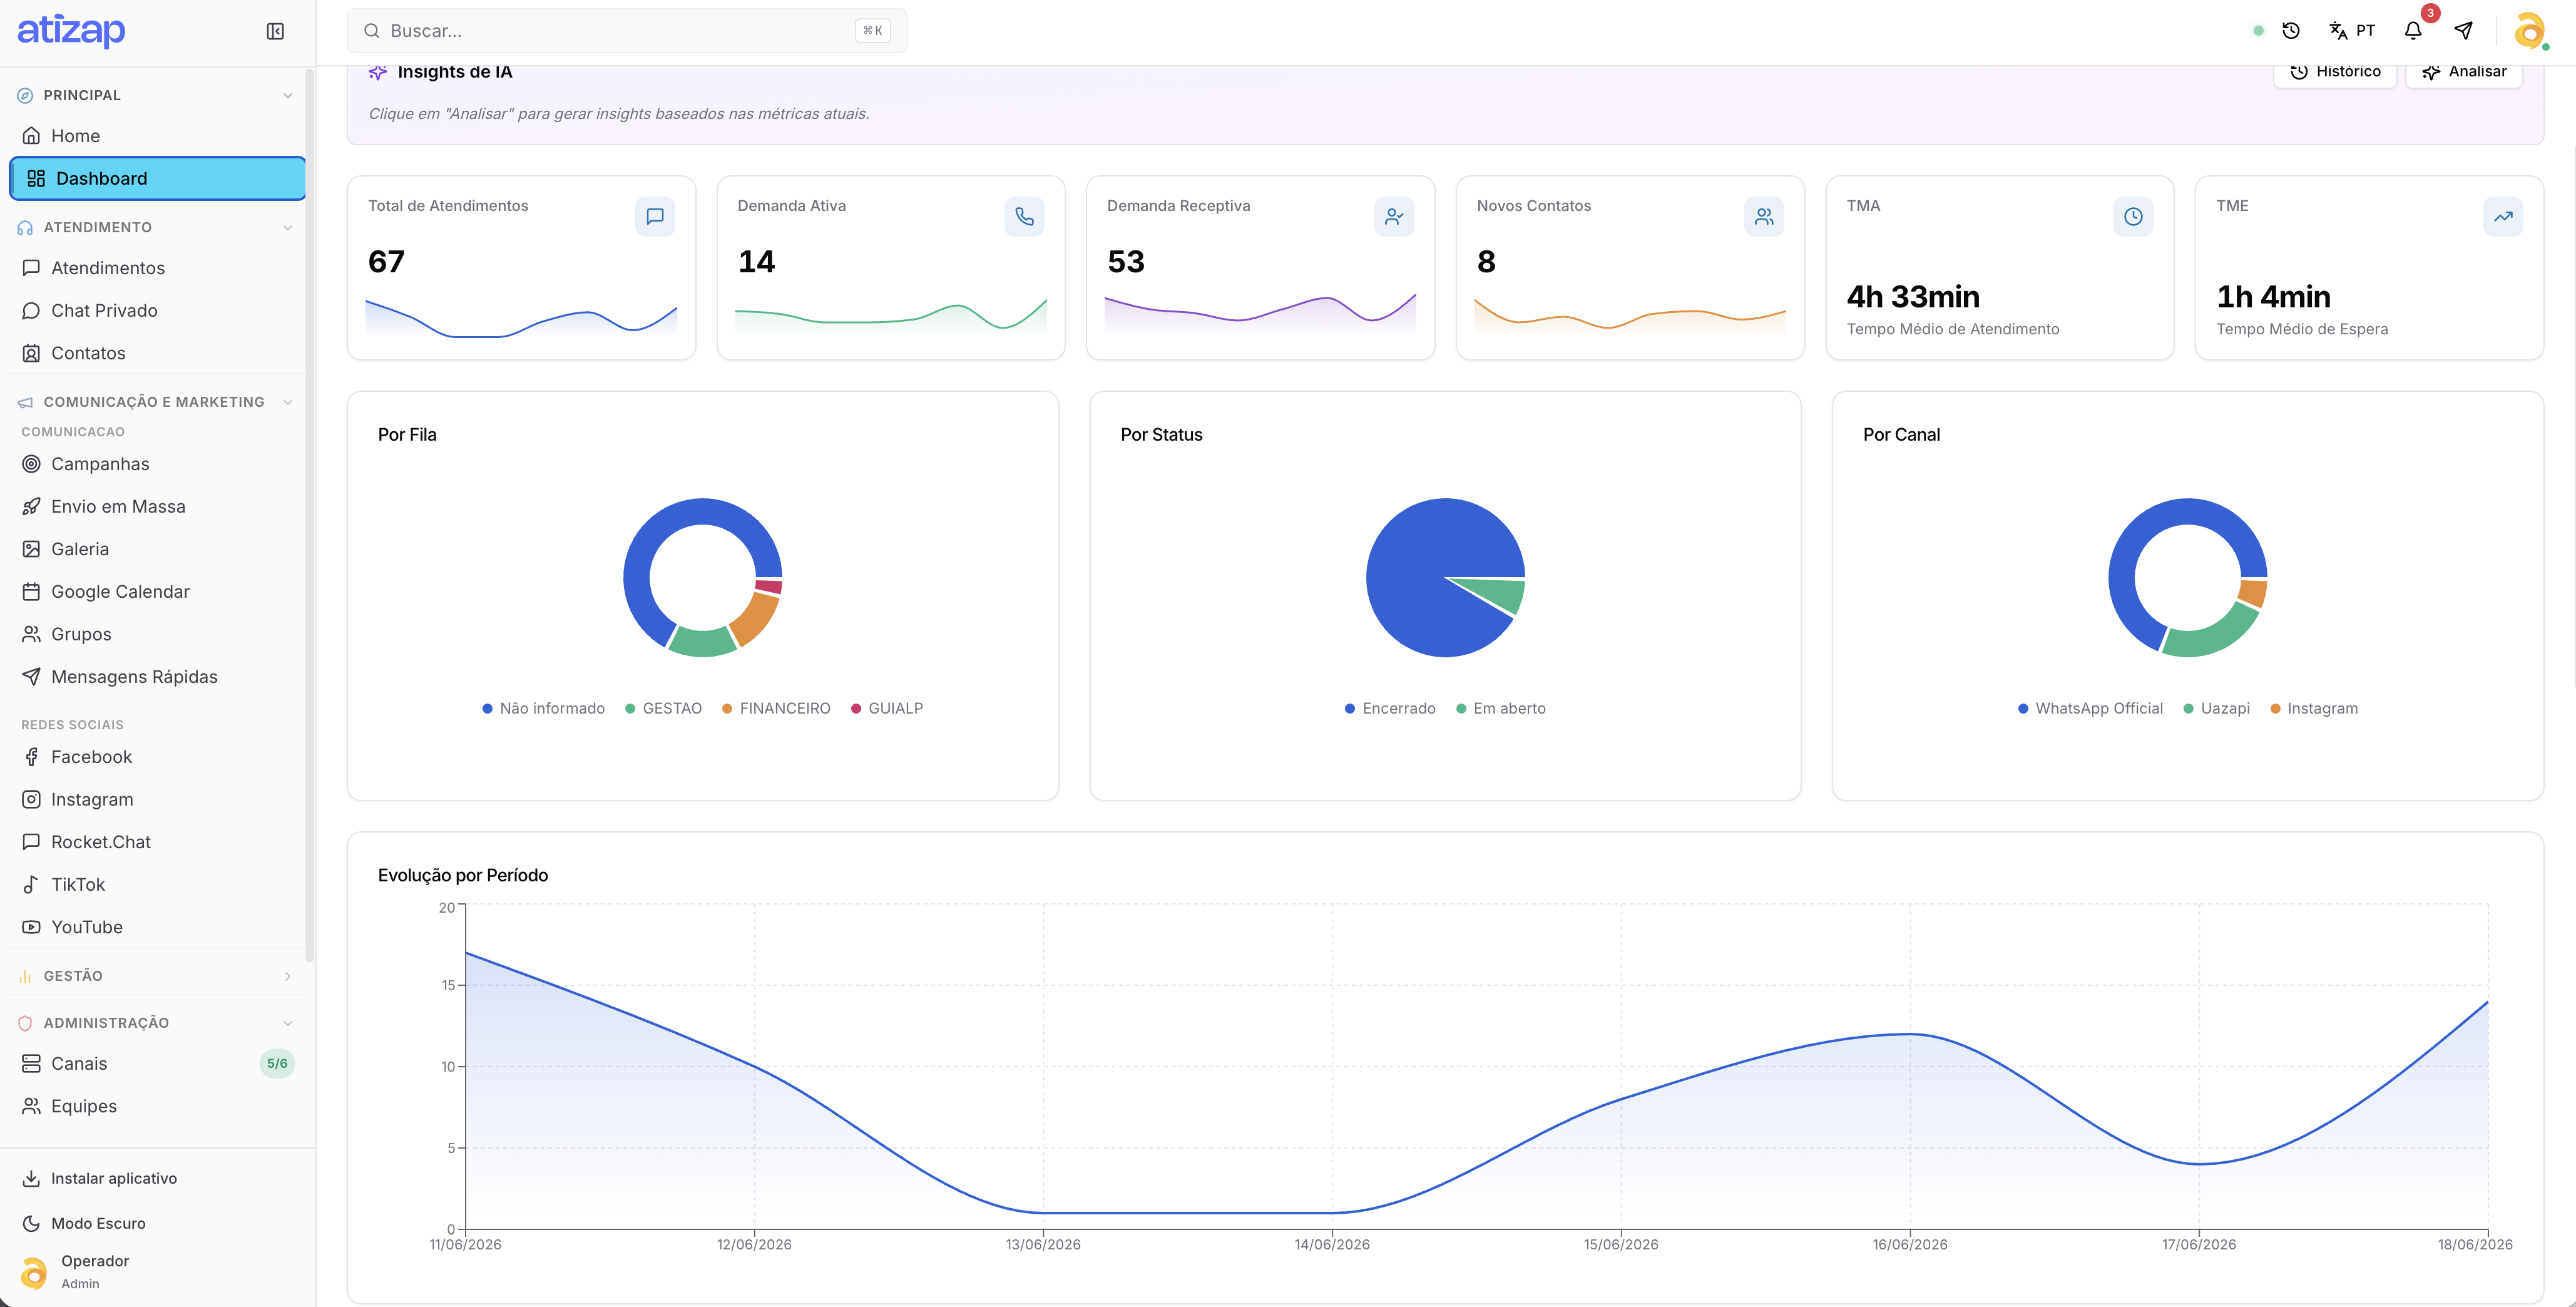The width and height of the screenshot is (2576, 1307).
Task: Collapse the PRINCIPAL section
Action: [156, 95]
